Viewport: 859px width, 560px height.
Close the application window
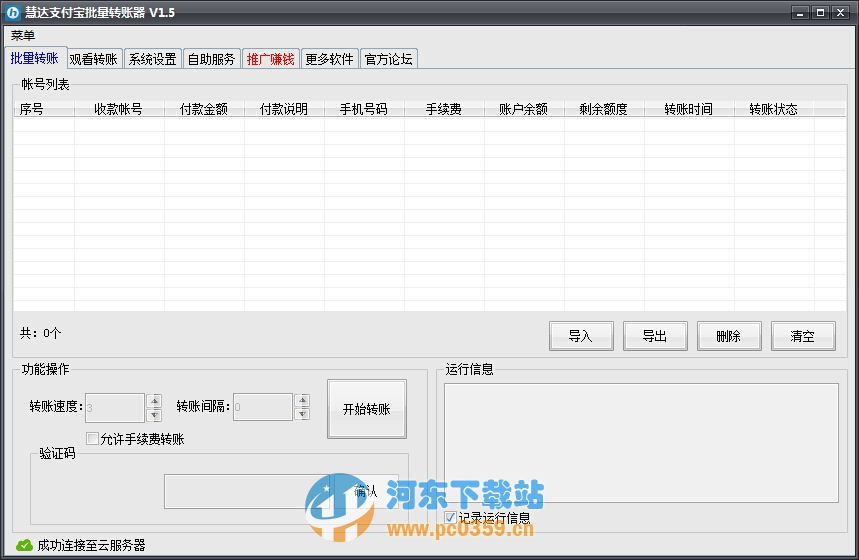click(x=840, y=13)
